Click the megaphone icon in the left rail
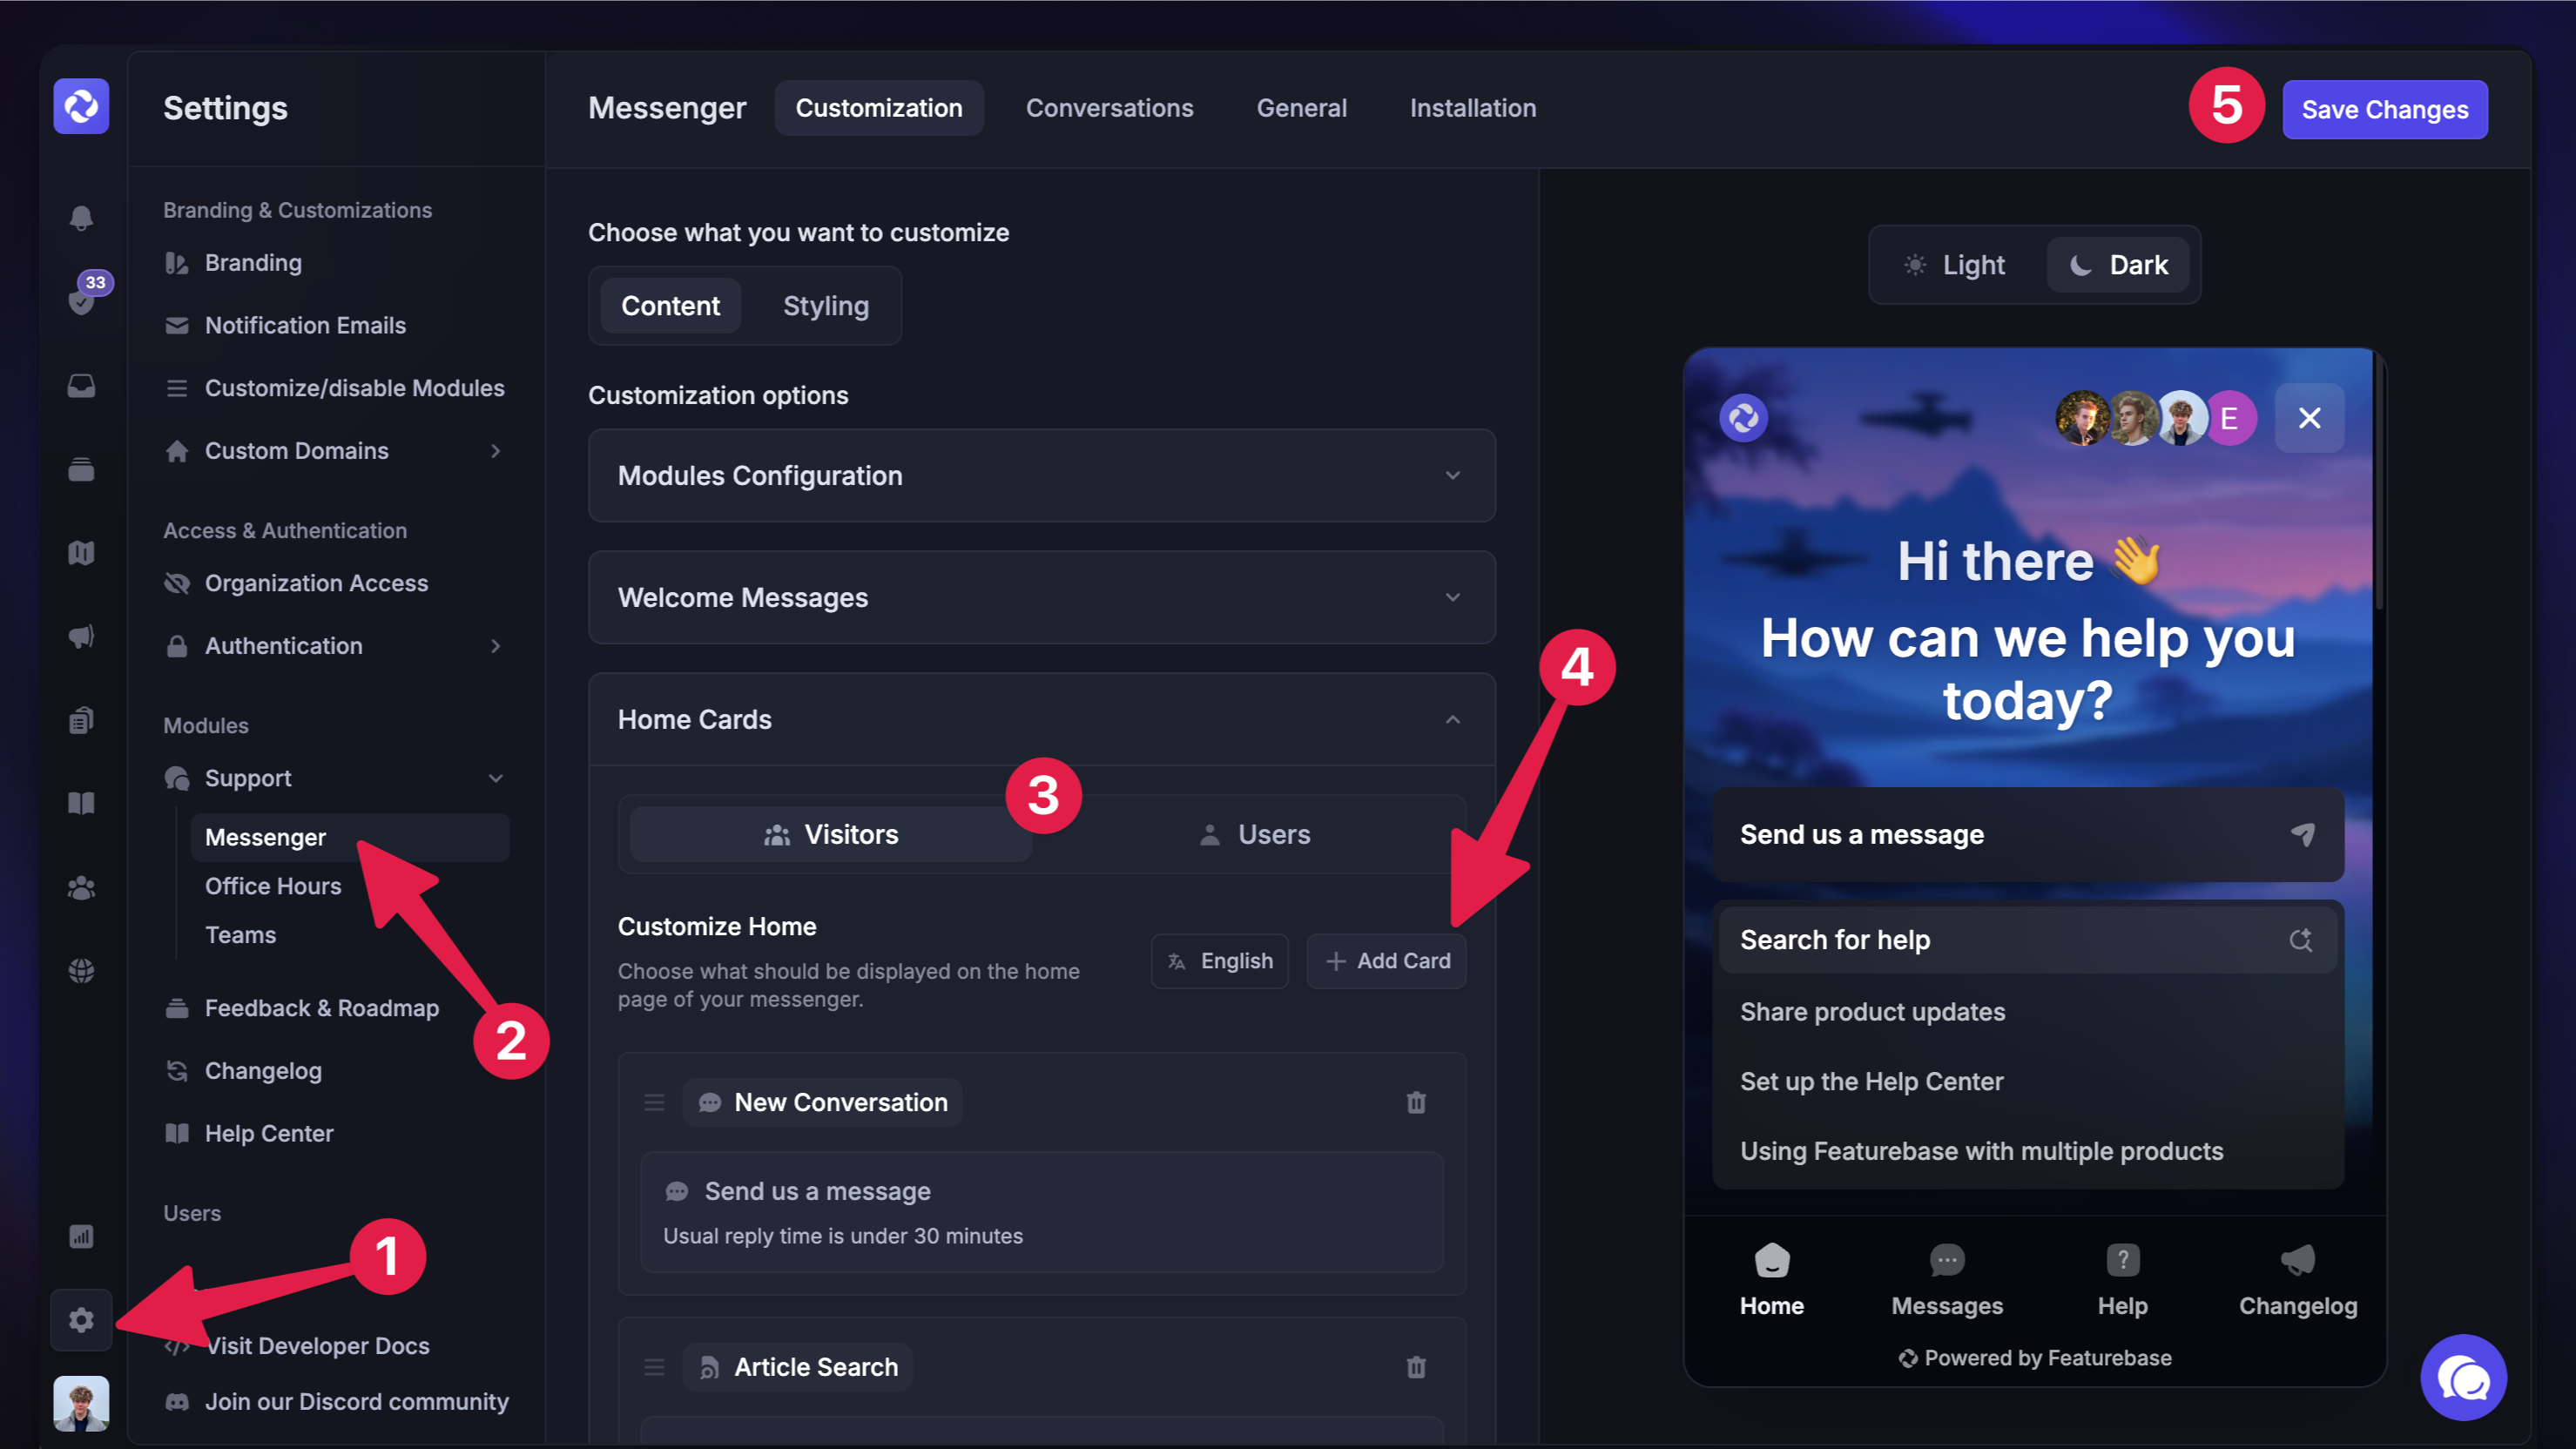Viewport: 2576px width, 1449px height. [x=81, y=636]
